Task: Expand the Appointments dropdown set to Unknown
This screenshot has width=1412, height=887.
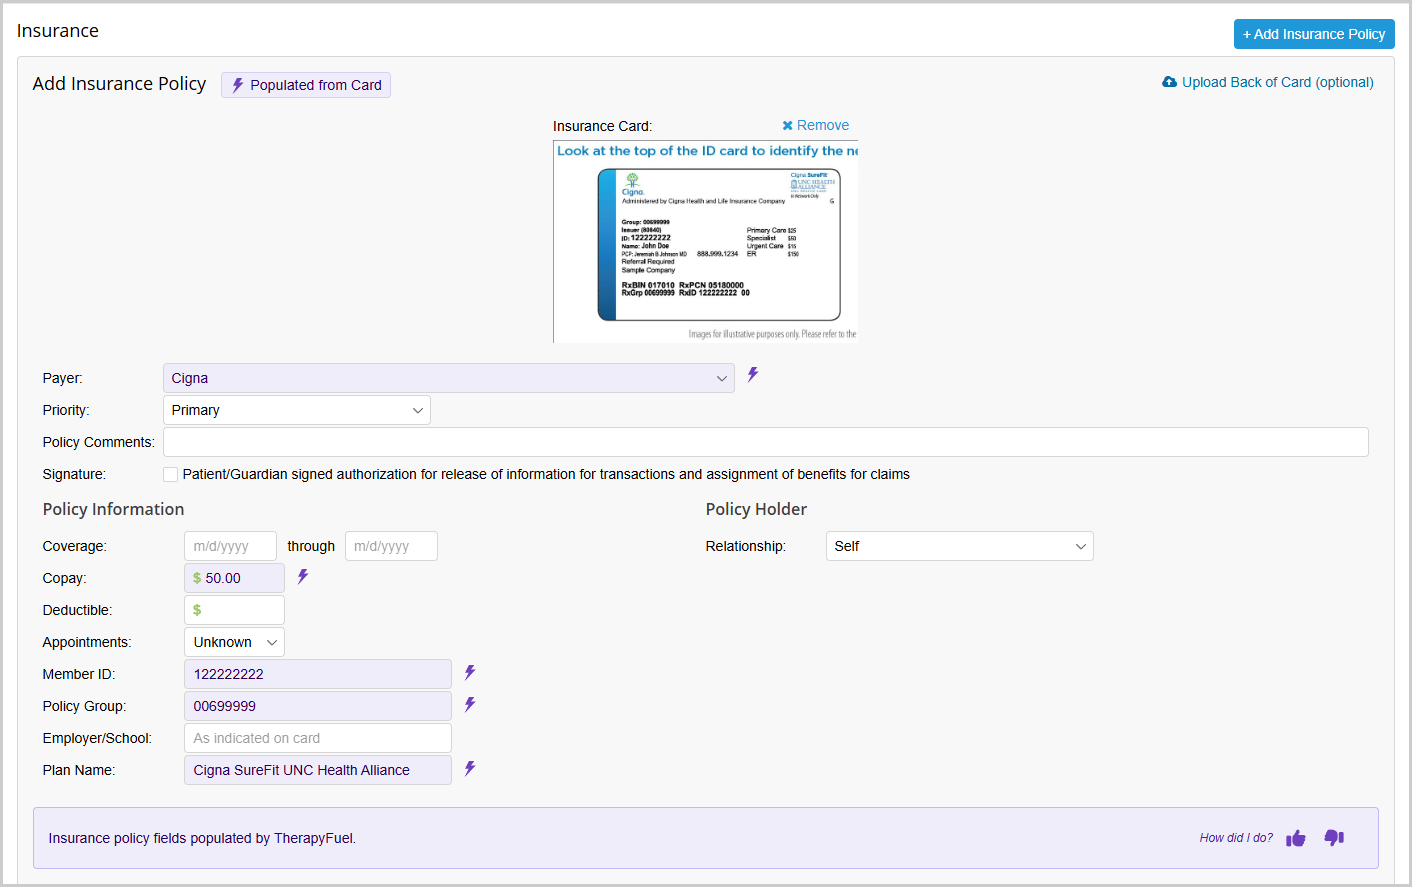Action: pos(235,642)
